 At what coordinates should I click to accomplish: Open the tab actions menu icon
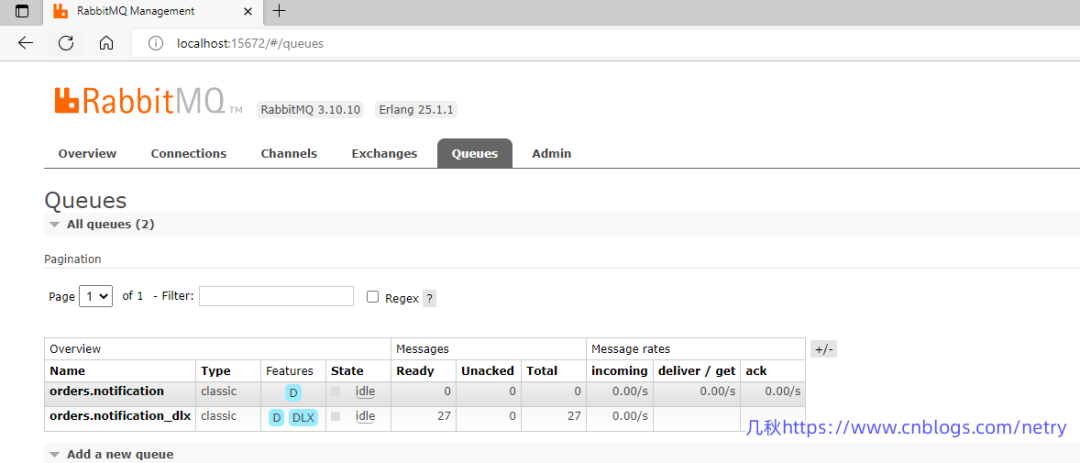(x=22, y=11)
